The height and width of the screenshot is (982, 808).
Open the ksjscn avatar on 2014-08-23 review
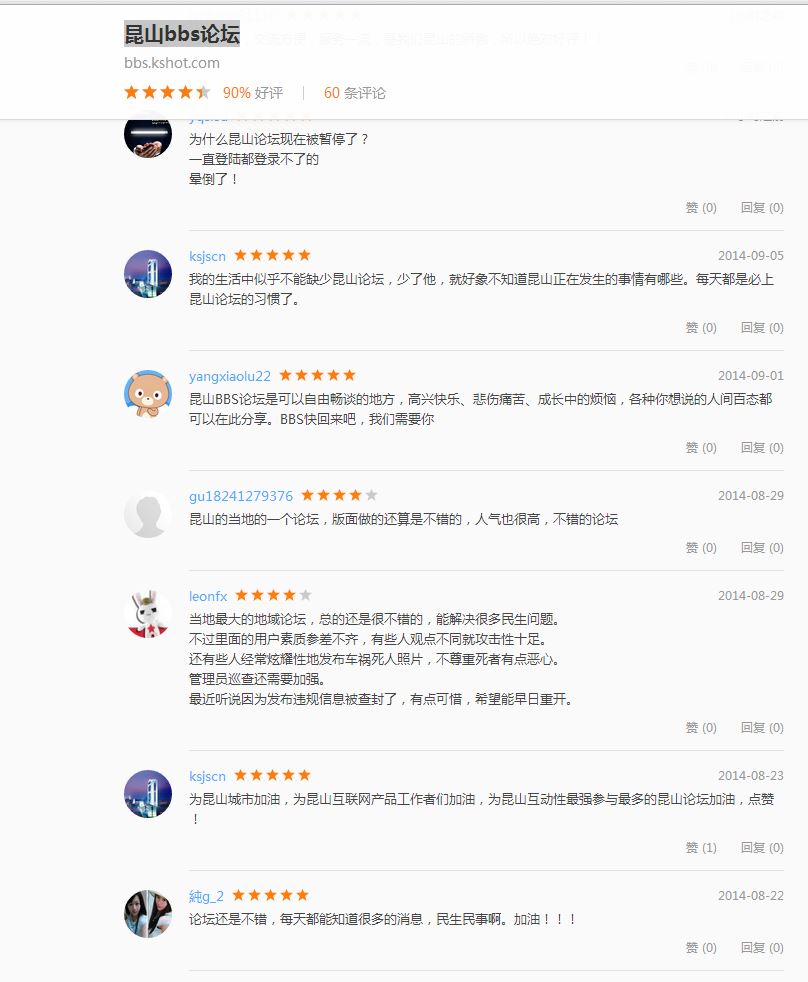click(x=148, y=793)
